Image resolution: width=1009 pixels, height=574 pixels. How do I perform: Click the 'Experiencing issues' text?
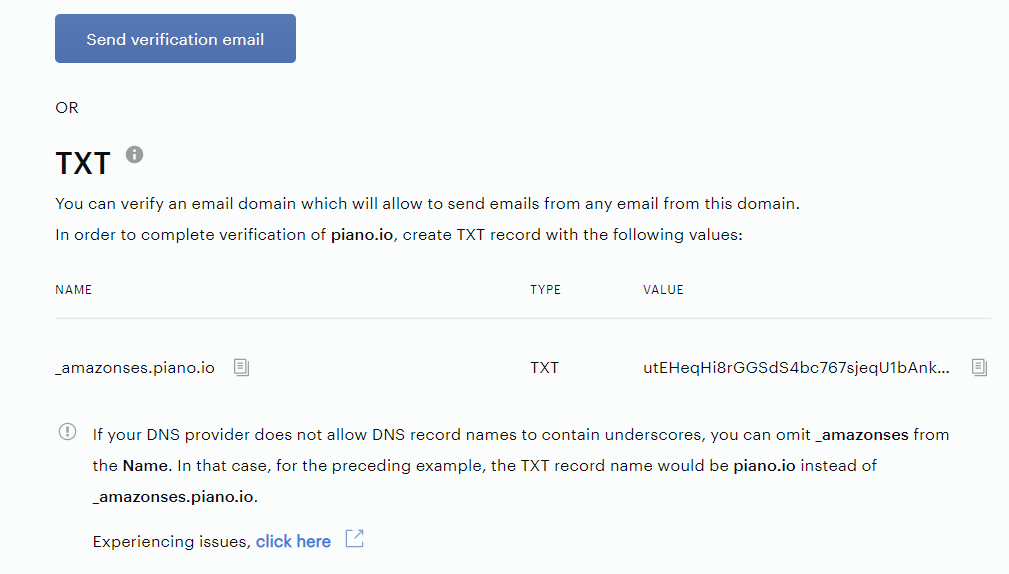[171, 542]
